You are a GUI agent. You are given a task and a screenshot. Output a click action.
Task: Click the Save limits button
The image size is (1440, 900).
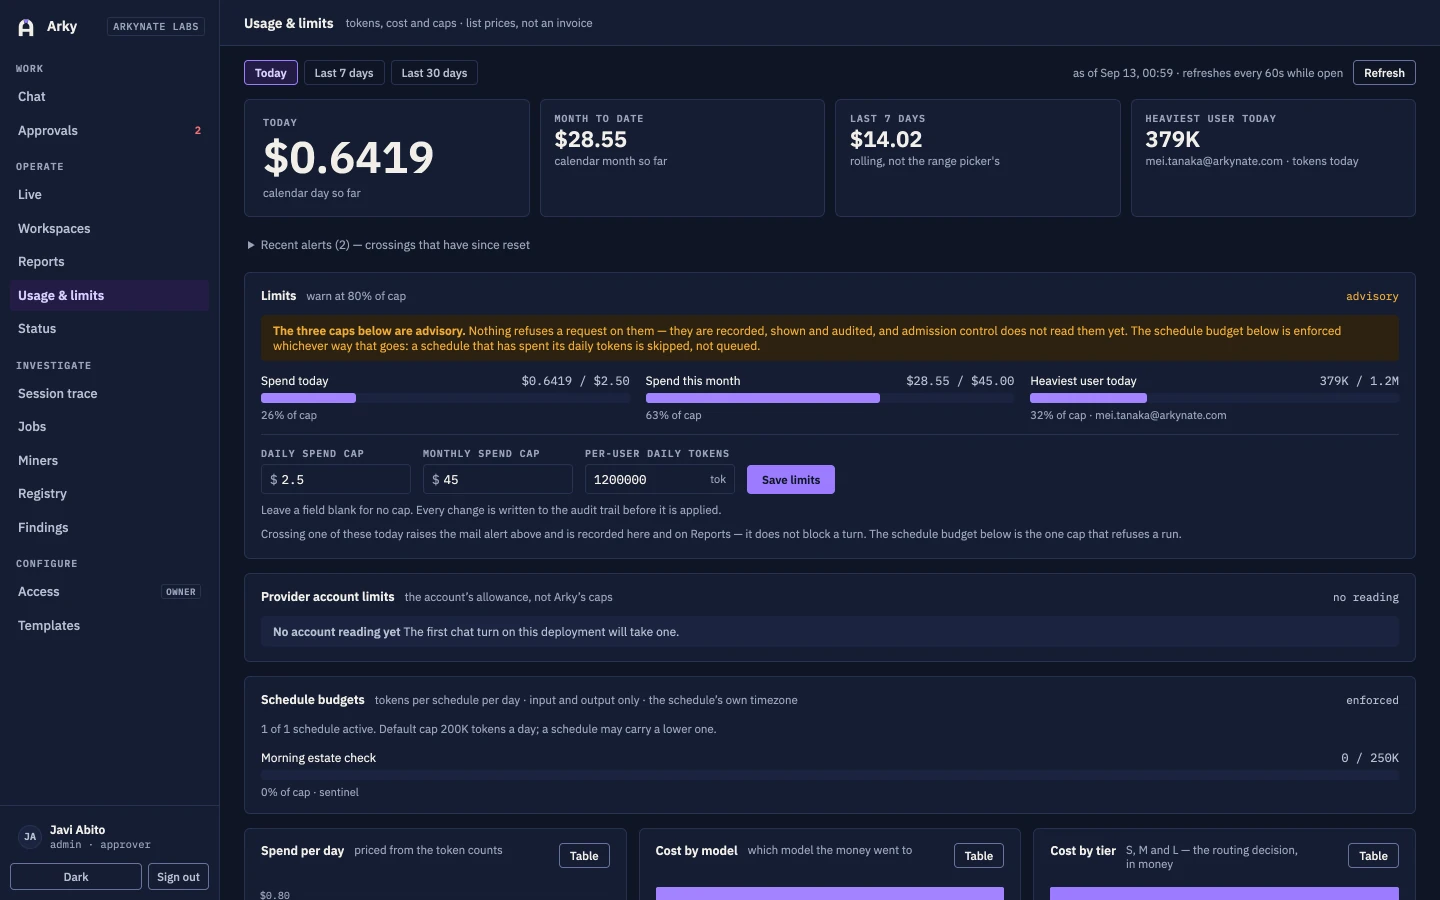[791, 480]
